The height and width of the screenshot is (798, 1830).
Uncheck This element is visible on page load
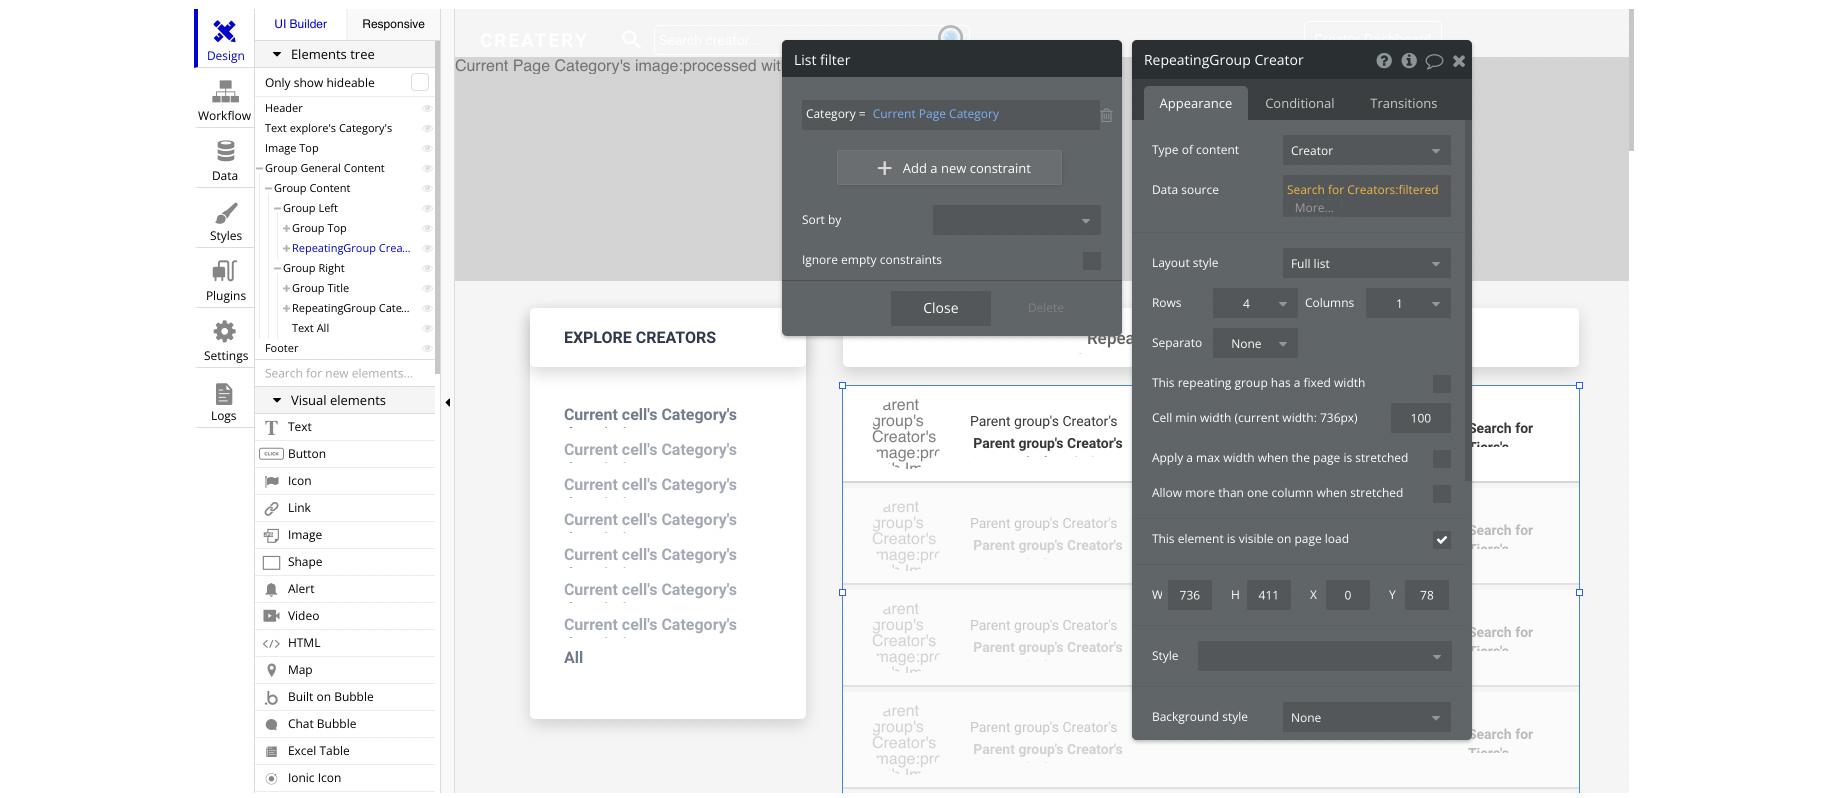pyautogui.click(x=1442, y=539)
